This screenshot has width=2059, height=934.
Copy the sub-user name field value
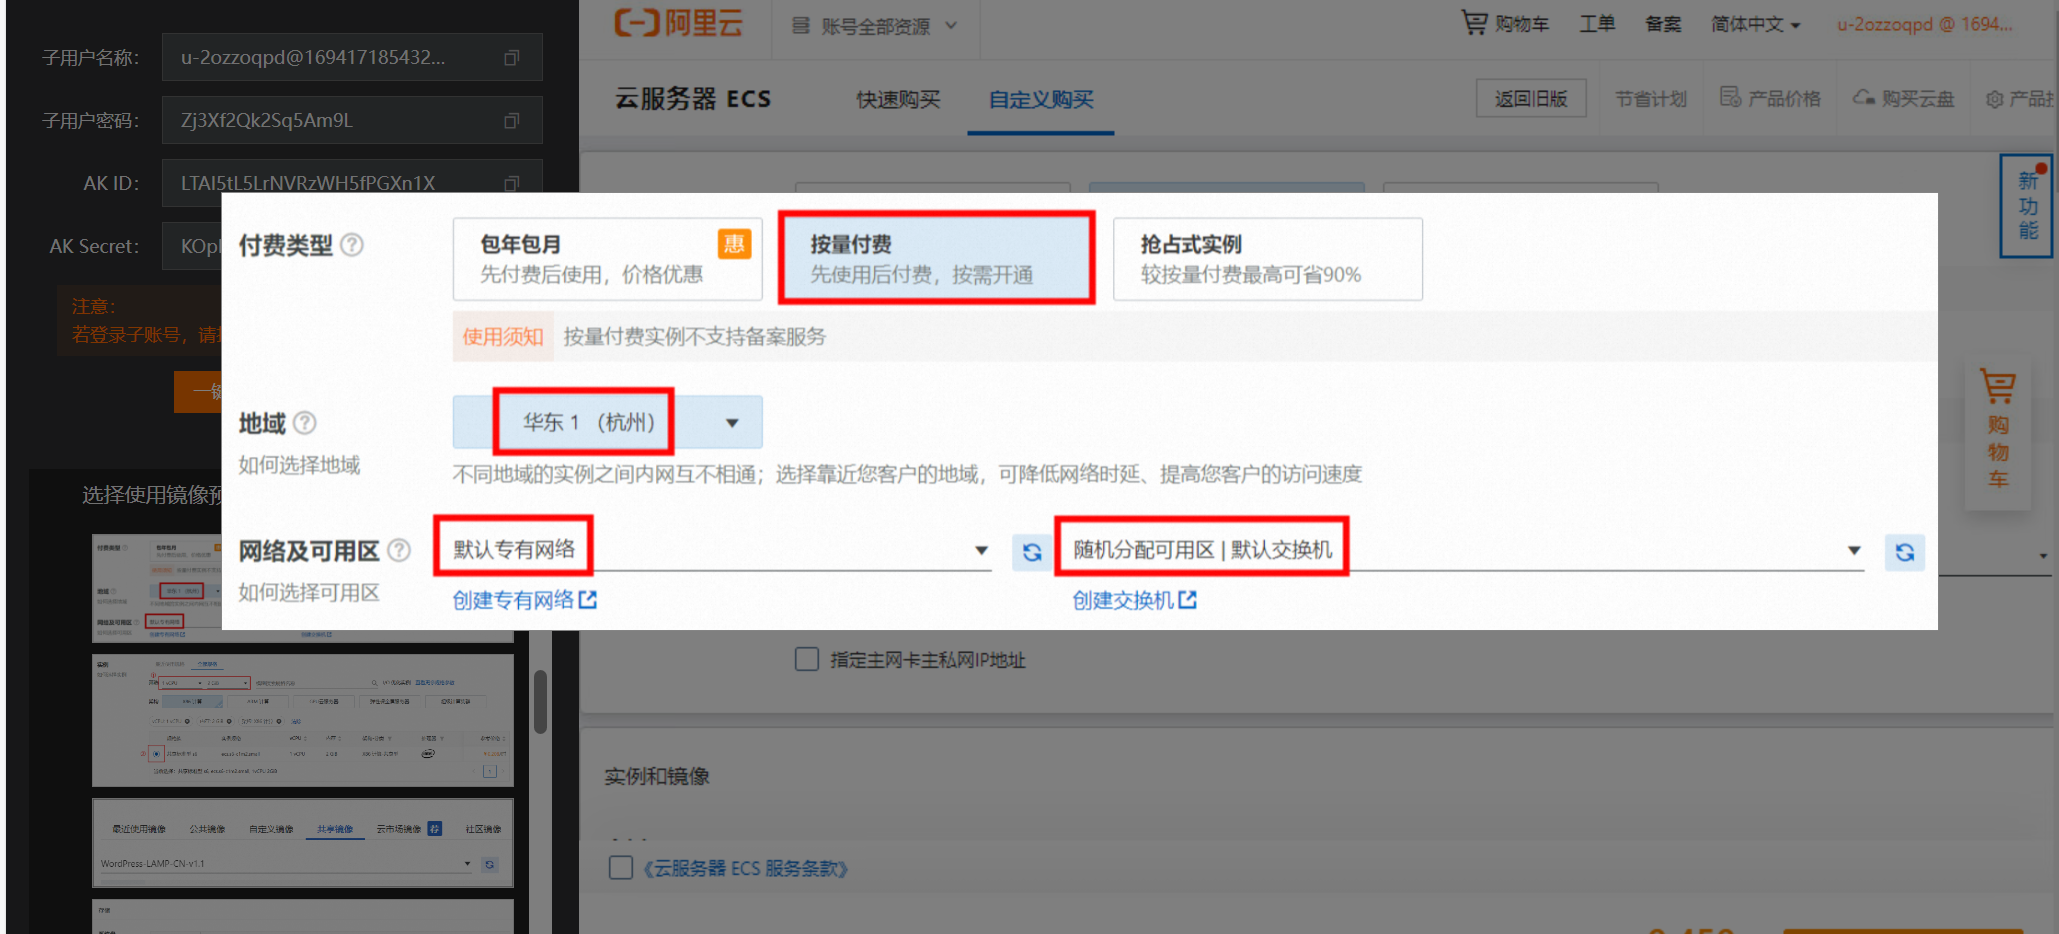[x=511, y=58]
